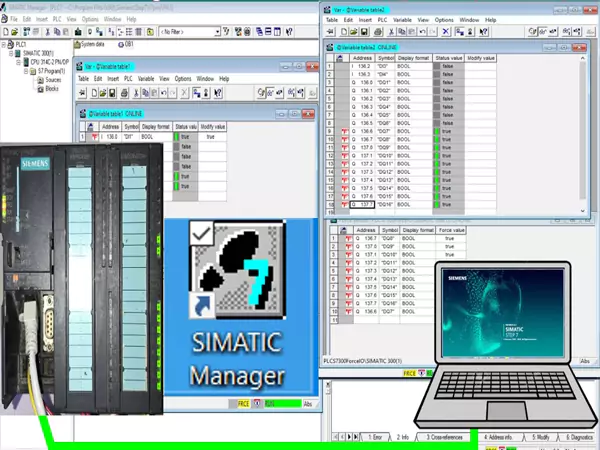The width and height of the screenshot is (600, 450).
Task: Click Accessible Nodes icon in SIMATIC Manager toolbar
Action: click(27, 32)
